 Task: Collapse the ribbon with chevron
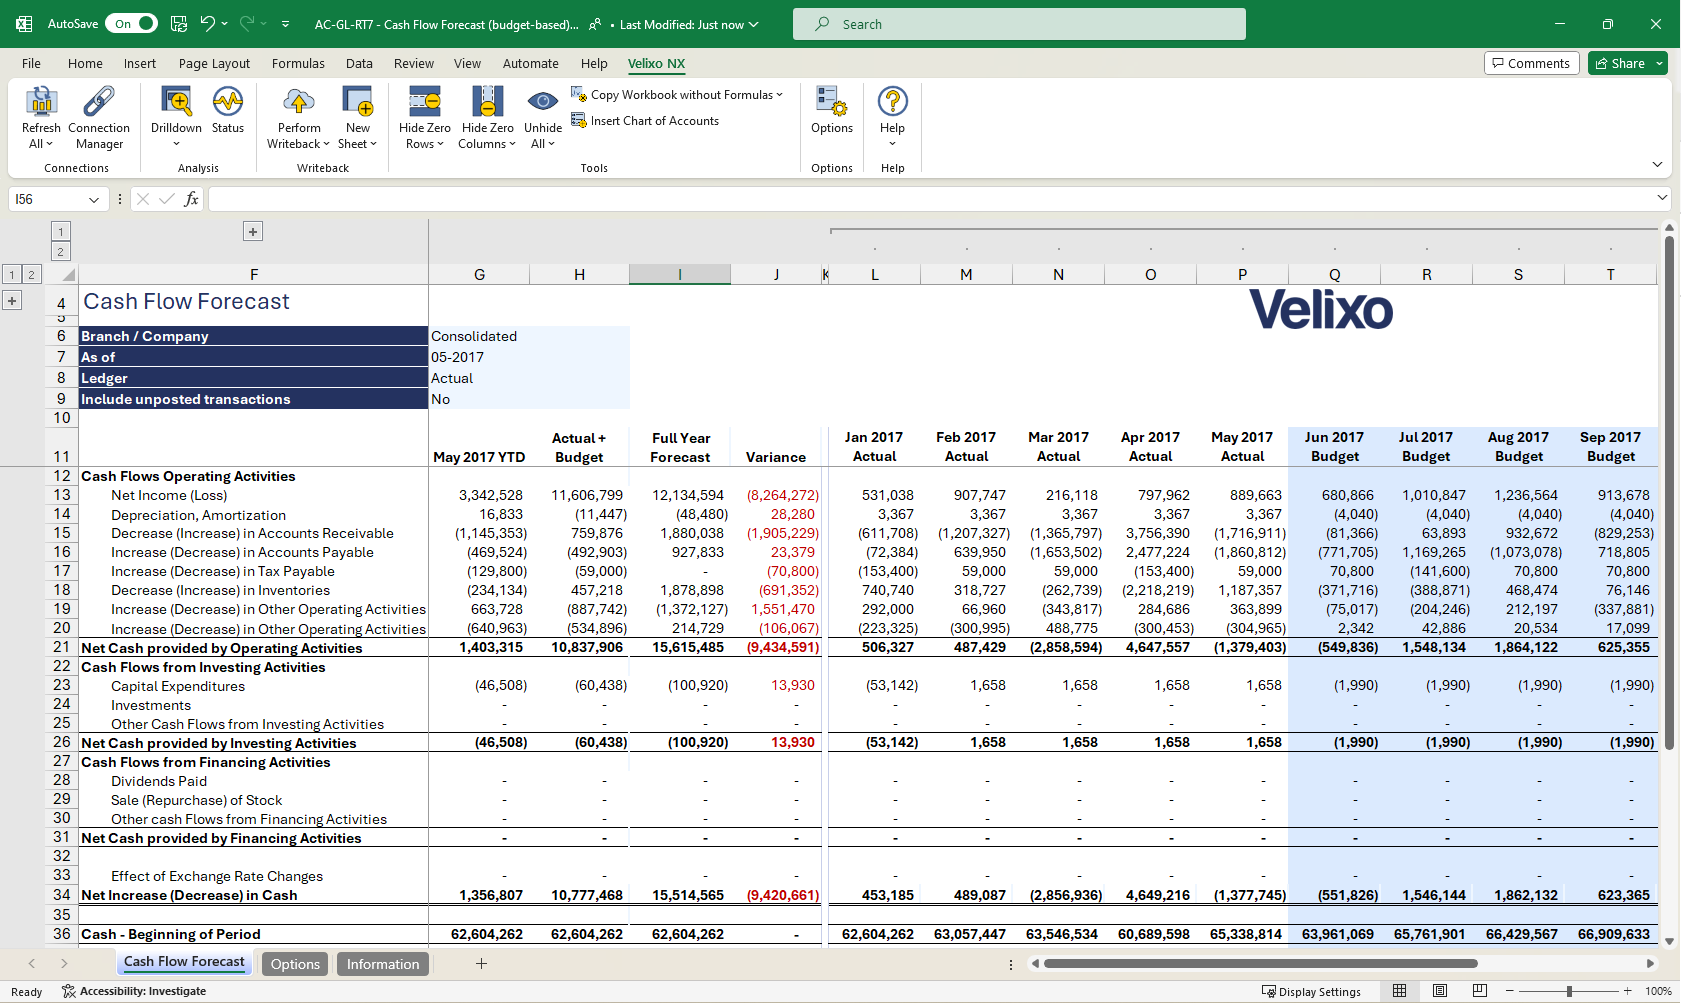pyautogui.click(x=1657, y=164)
